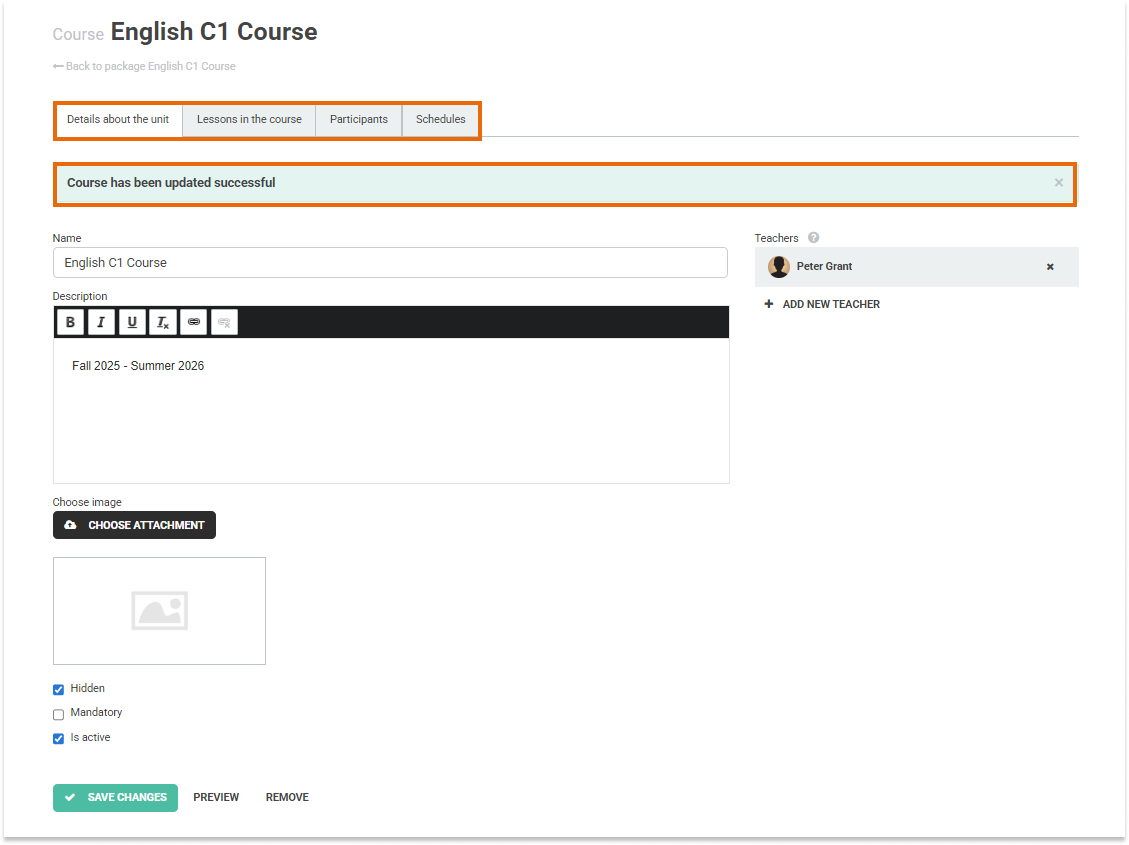Screen dimensions: 1129x845
Task: Open the Details about the unit tab
Action: click(118, 119)
